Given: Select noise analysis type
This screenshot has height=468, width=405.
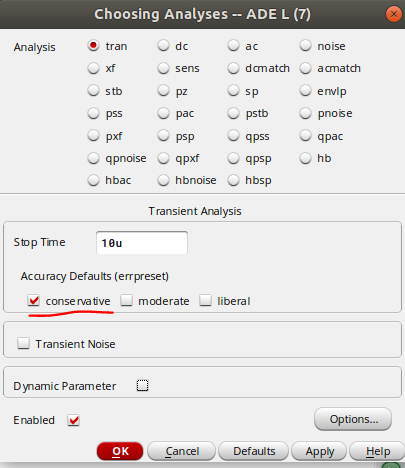Looking at the screenshot, I should tap(305, 45).
